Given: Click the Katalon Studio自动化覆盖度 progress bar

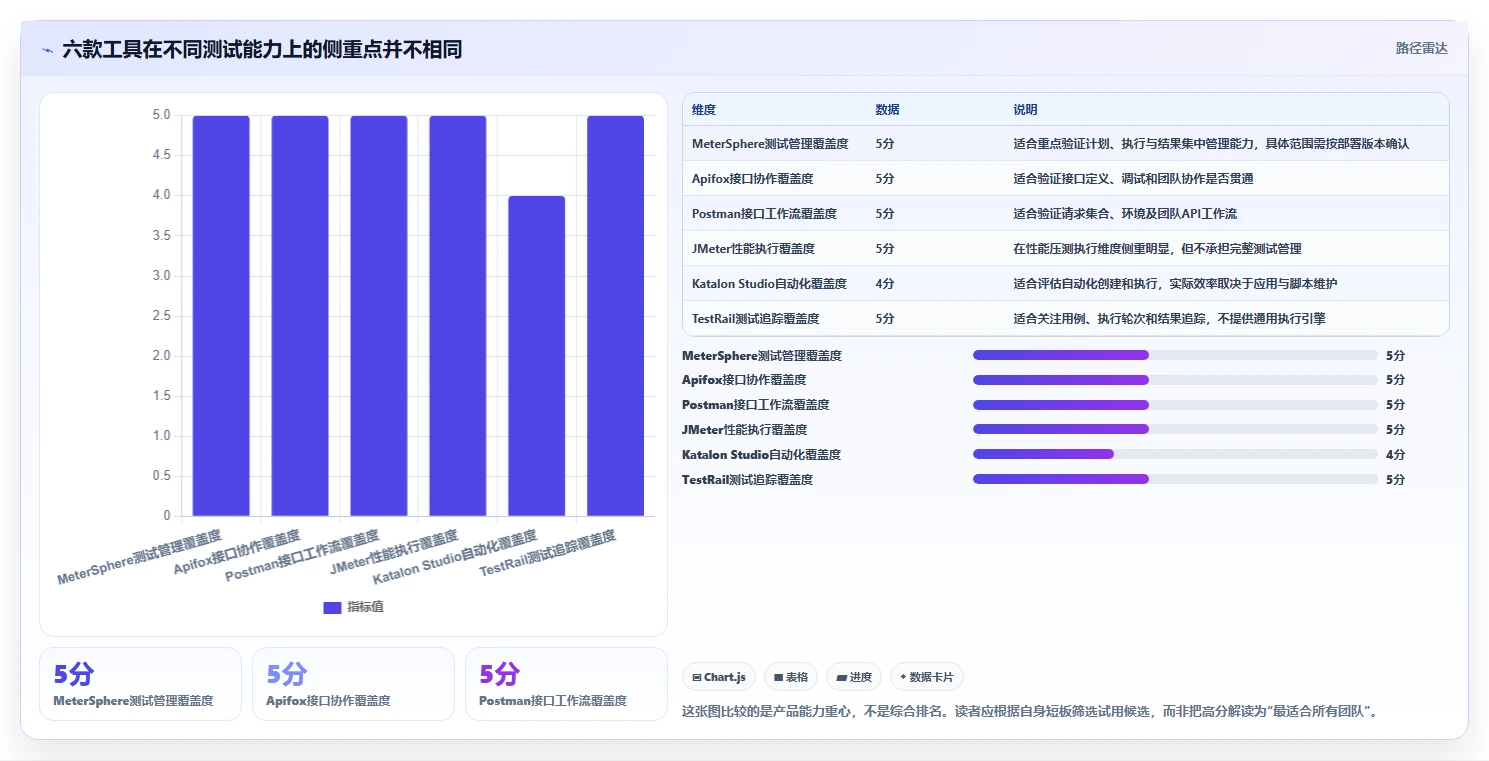Looking at the screenshot, I should pyautogui.click(x=1175, y=454).
